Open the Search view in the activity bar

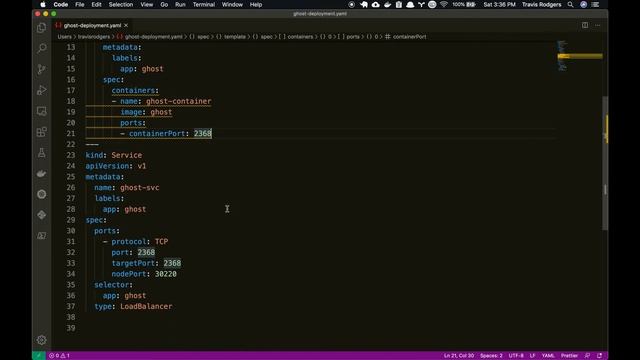pos(42,49)
